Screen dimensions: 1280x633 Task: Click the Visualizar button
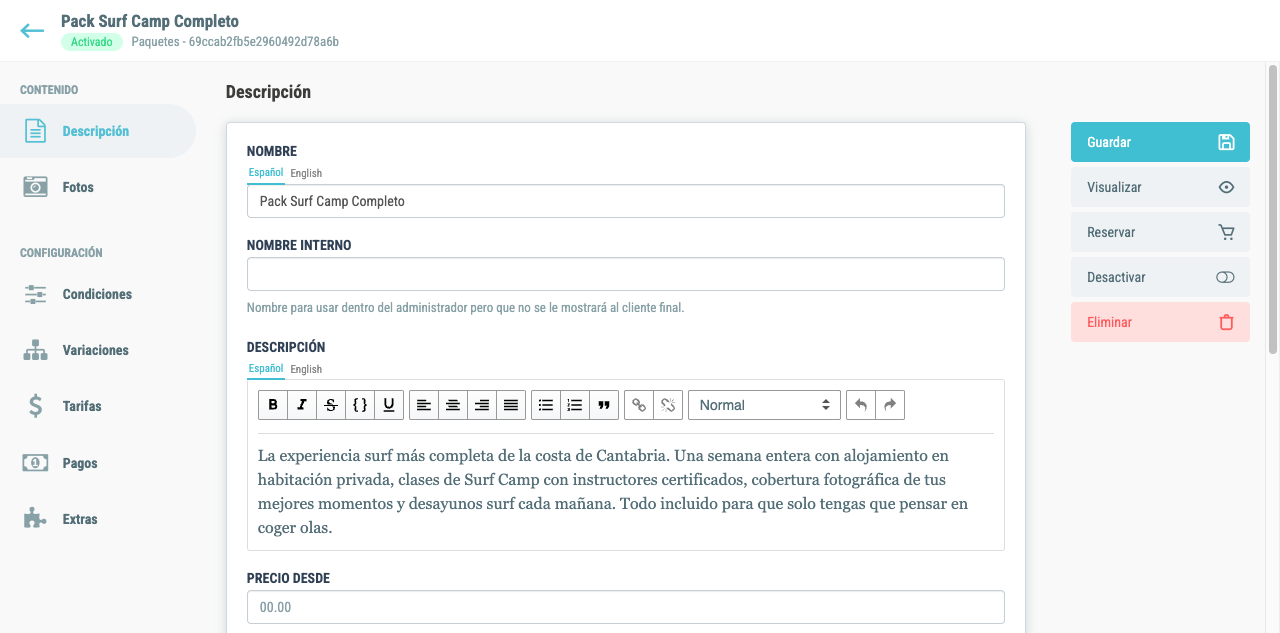[1160, 187]
